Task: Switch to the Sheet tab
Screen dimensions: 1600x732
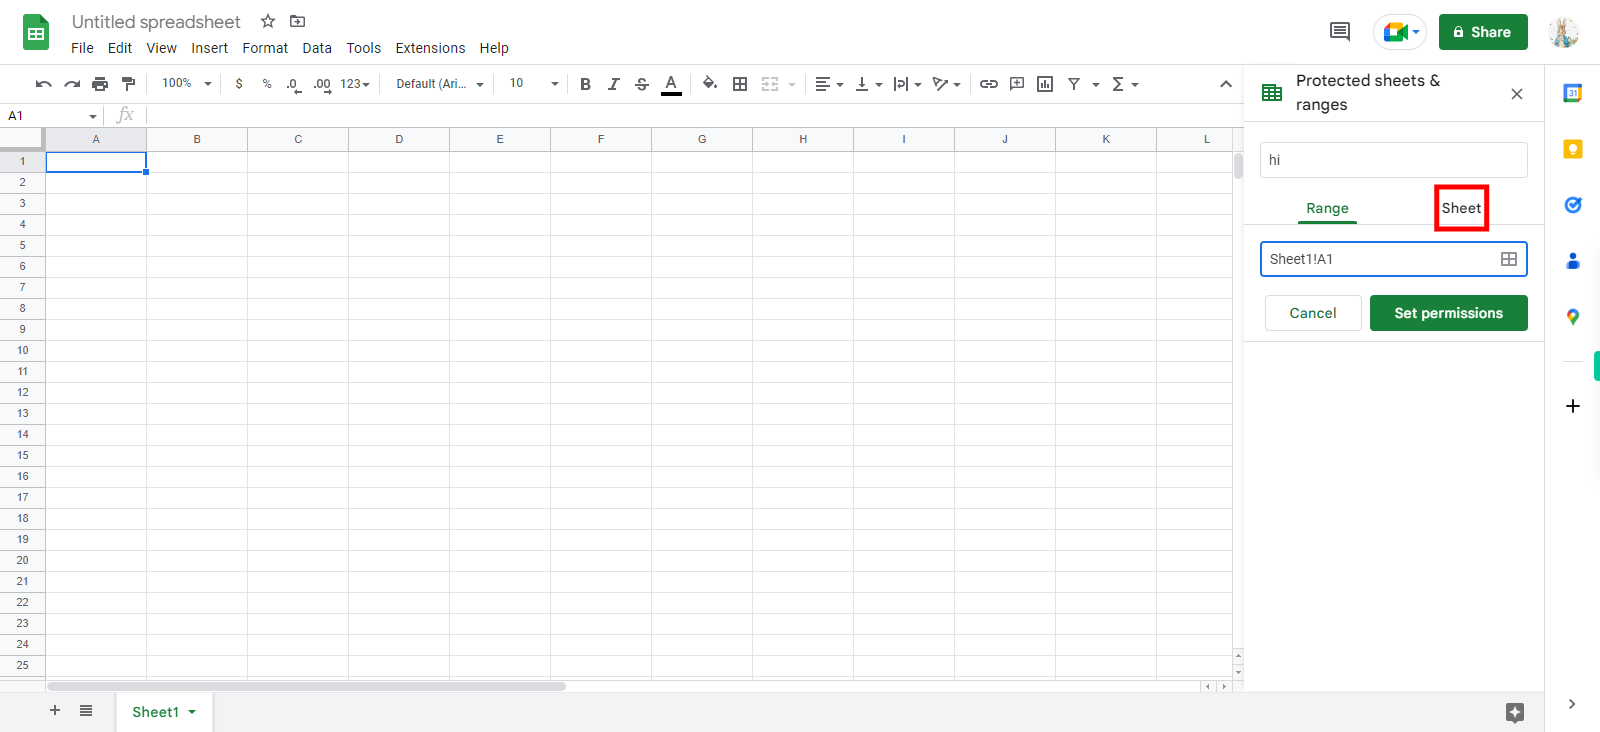Action: tap(1461, 208)
